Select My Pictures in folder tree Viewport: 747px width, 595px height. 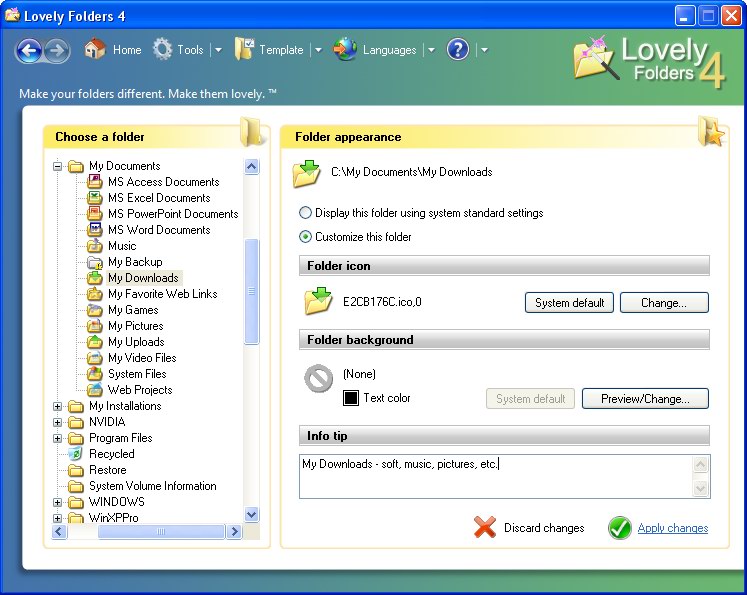pos(135,326)
